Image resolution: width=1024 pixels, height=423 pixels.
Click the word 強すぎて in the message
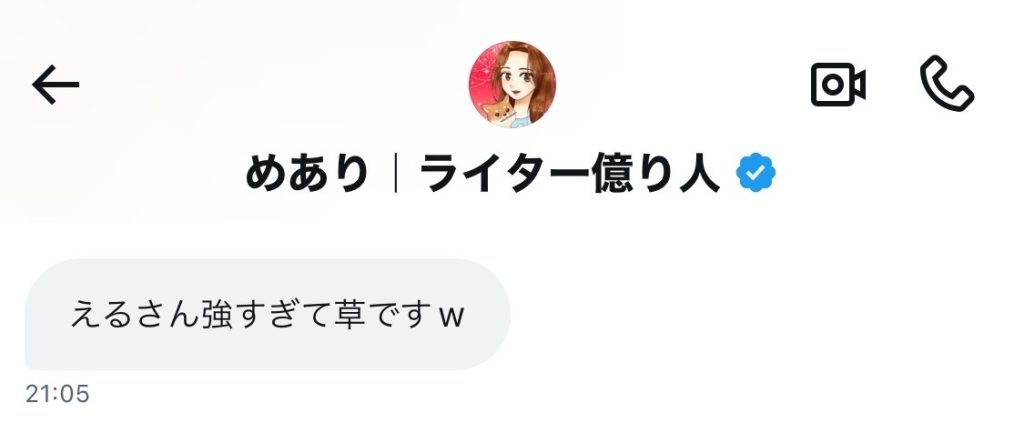click(264, 314)
